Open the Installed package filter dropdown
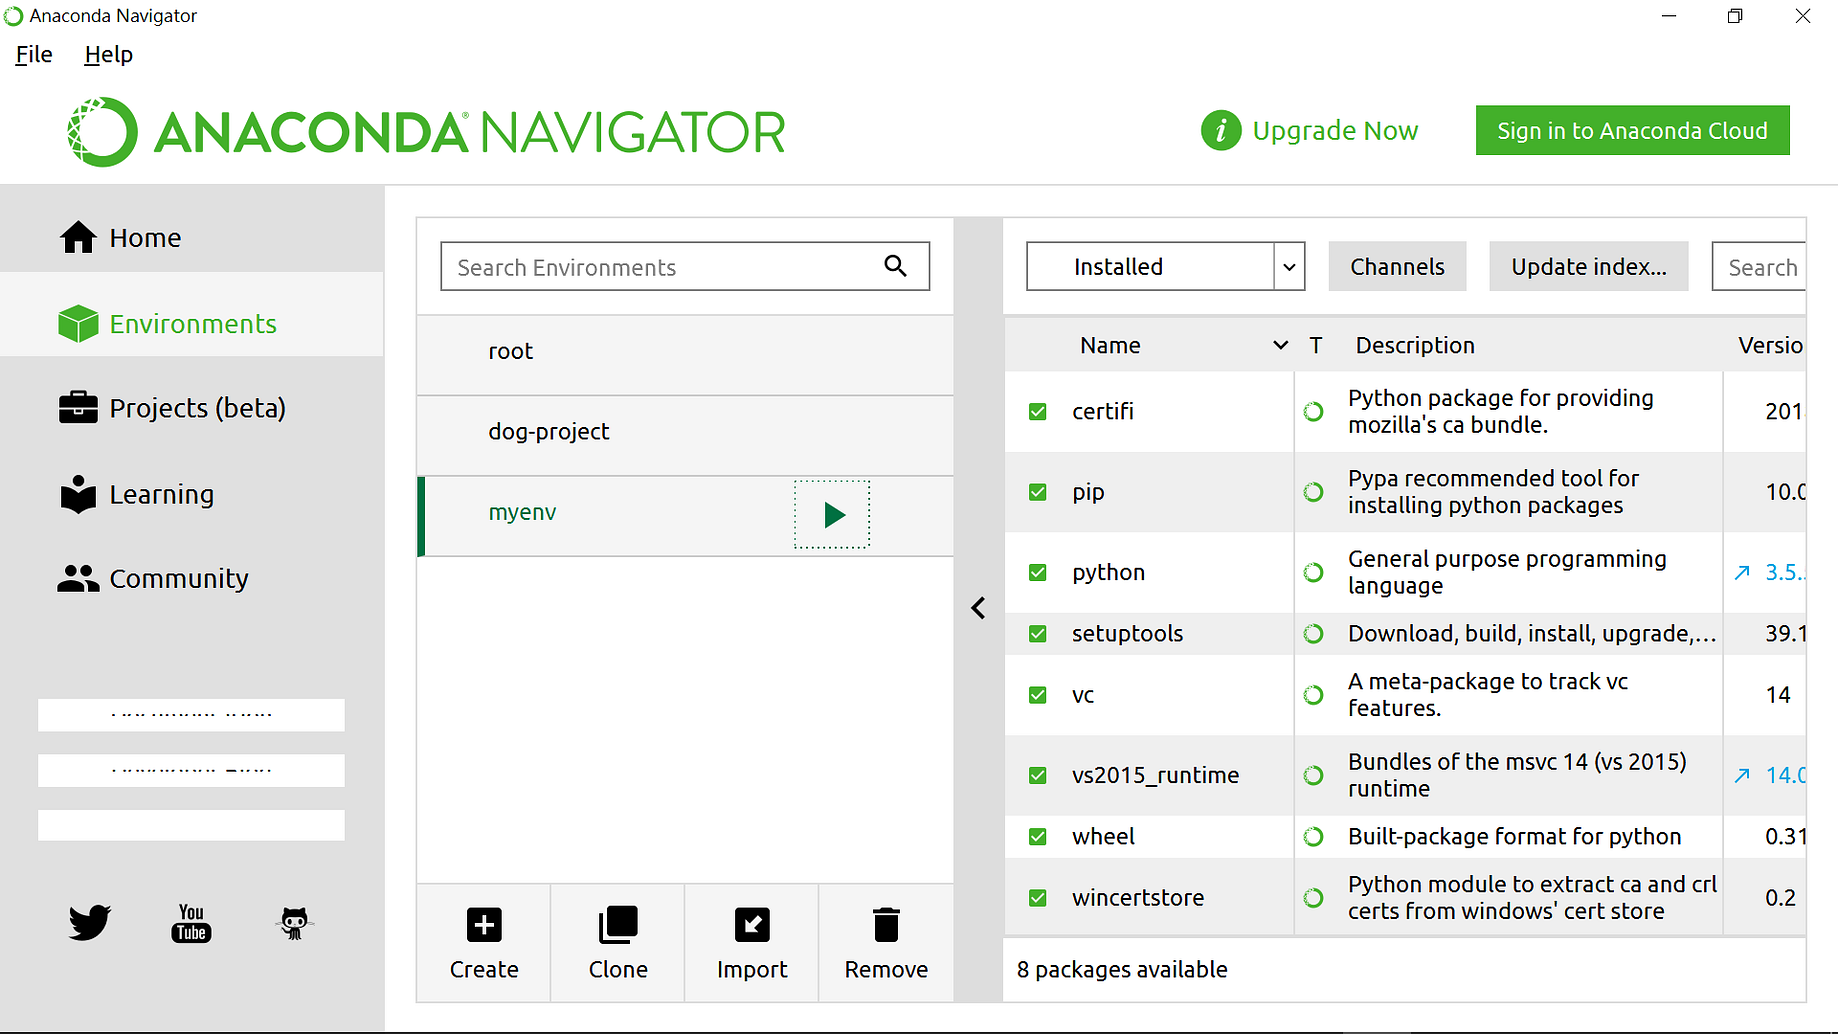The height and width of the screenshot is (1034, 1838). pos(1166,267)
